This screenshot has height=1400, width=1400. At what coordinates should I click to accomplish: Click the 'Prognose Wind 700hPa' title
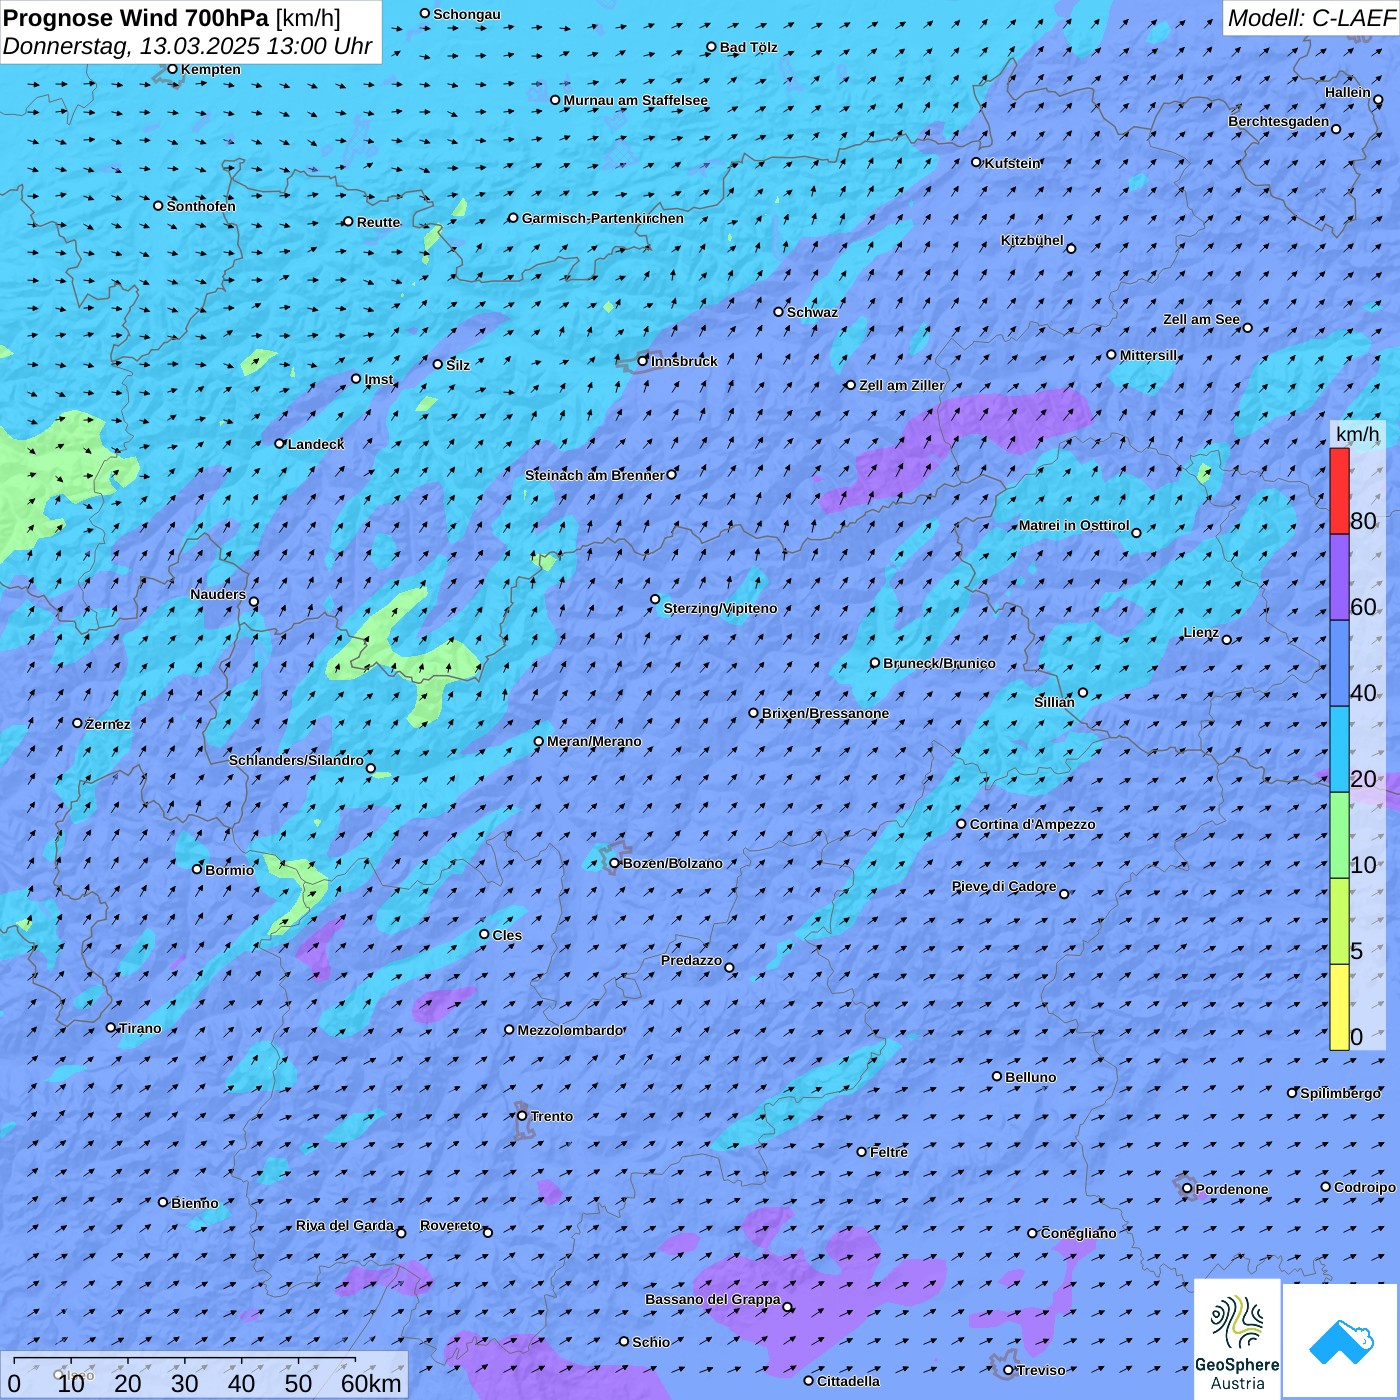click(x=137, y=18)
